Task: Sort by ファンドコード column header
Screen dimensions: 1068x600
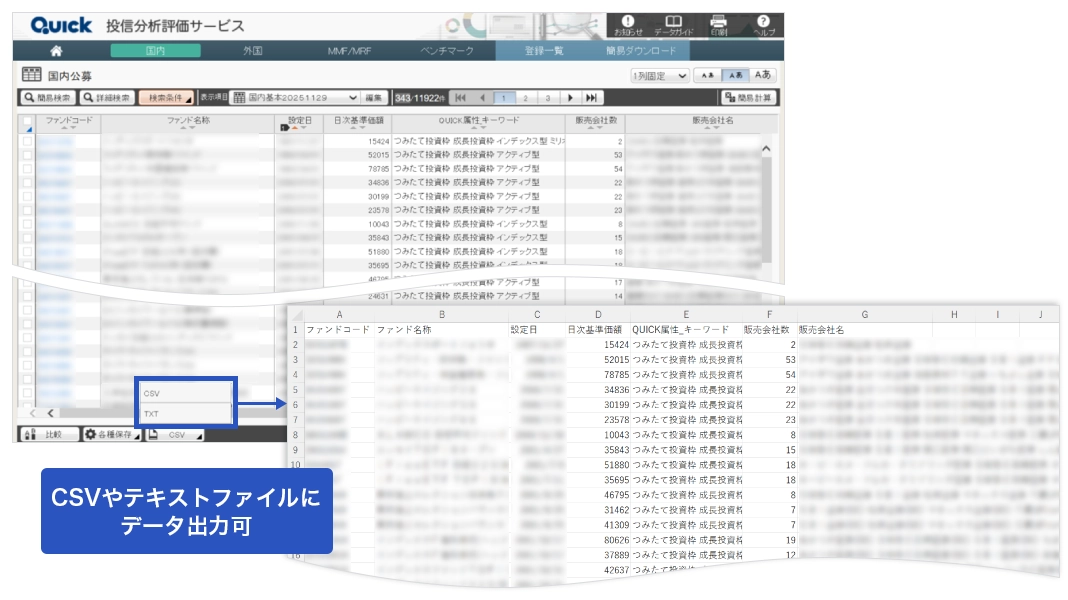Action: click(69, 123)
